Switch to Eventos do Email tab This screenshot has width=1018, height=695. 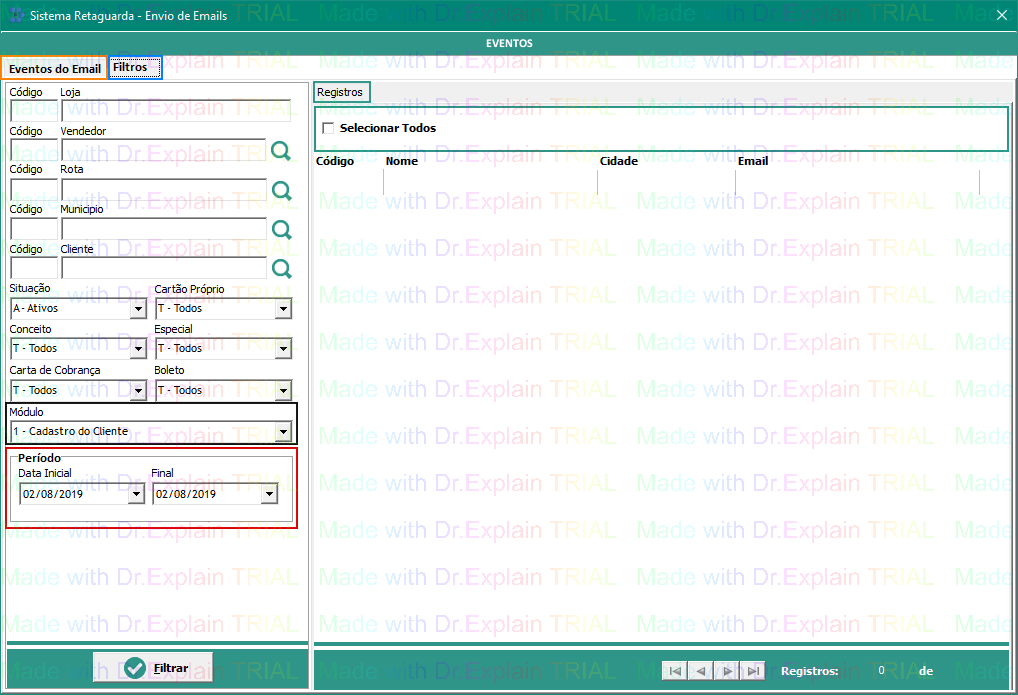pos(55,68)
